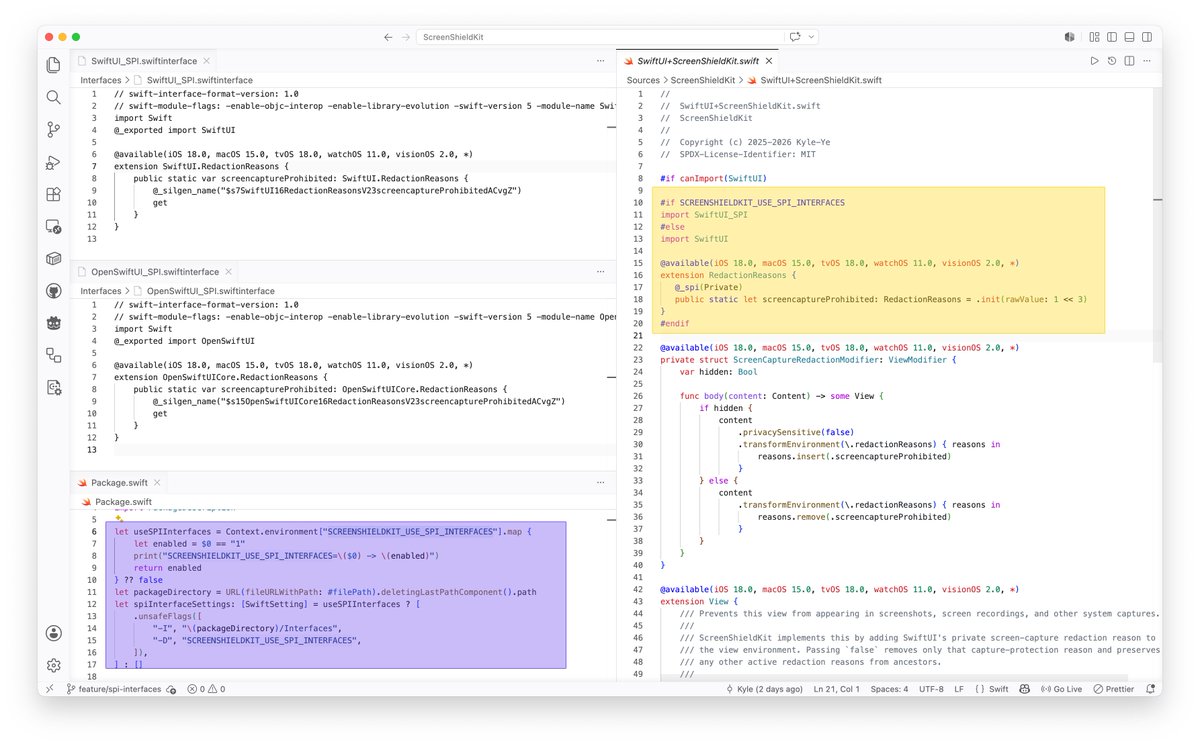
Task: Go back using the left arrow
Action: (388, 37)
